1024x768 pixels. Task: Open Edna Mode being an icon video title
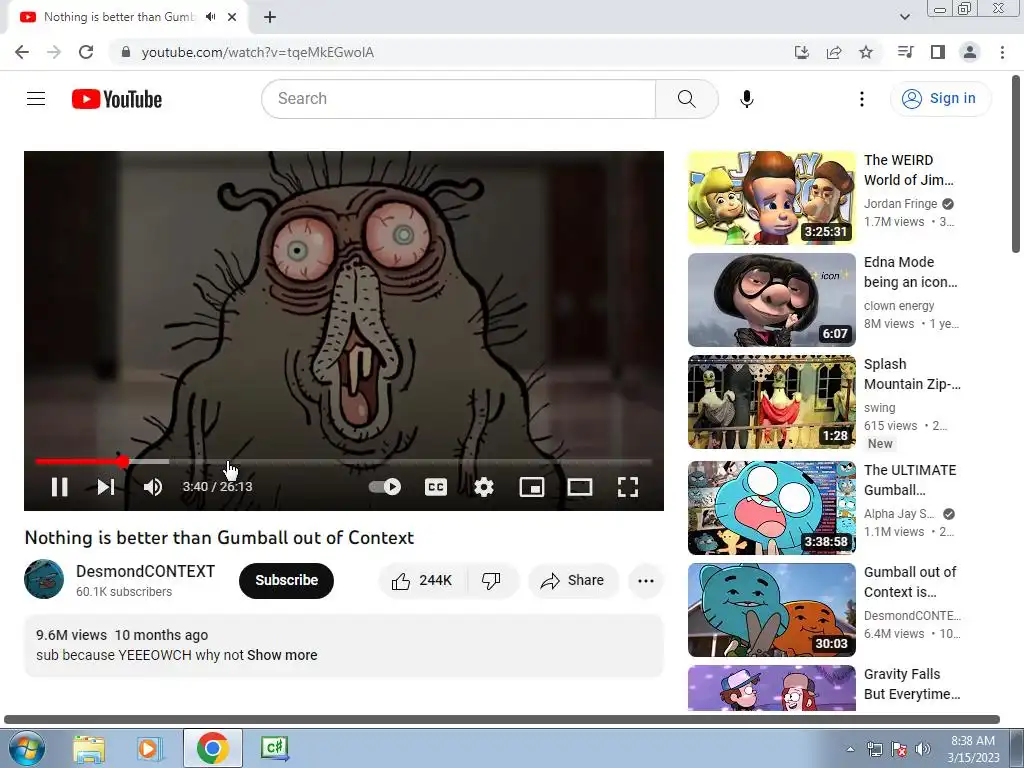click(x=910, y=272)
